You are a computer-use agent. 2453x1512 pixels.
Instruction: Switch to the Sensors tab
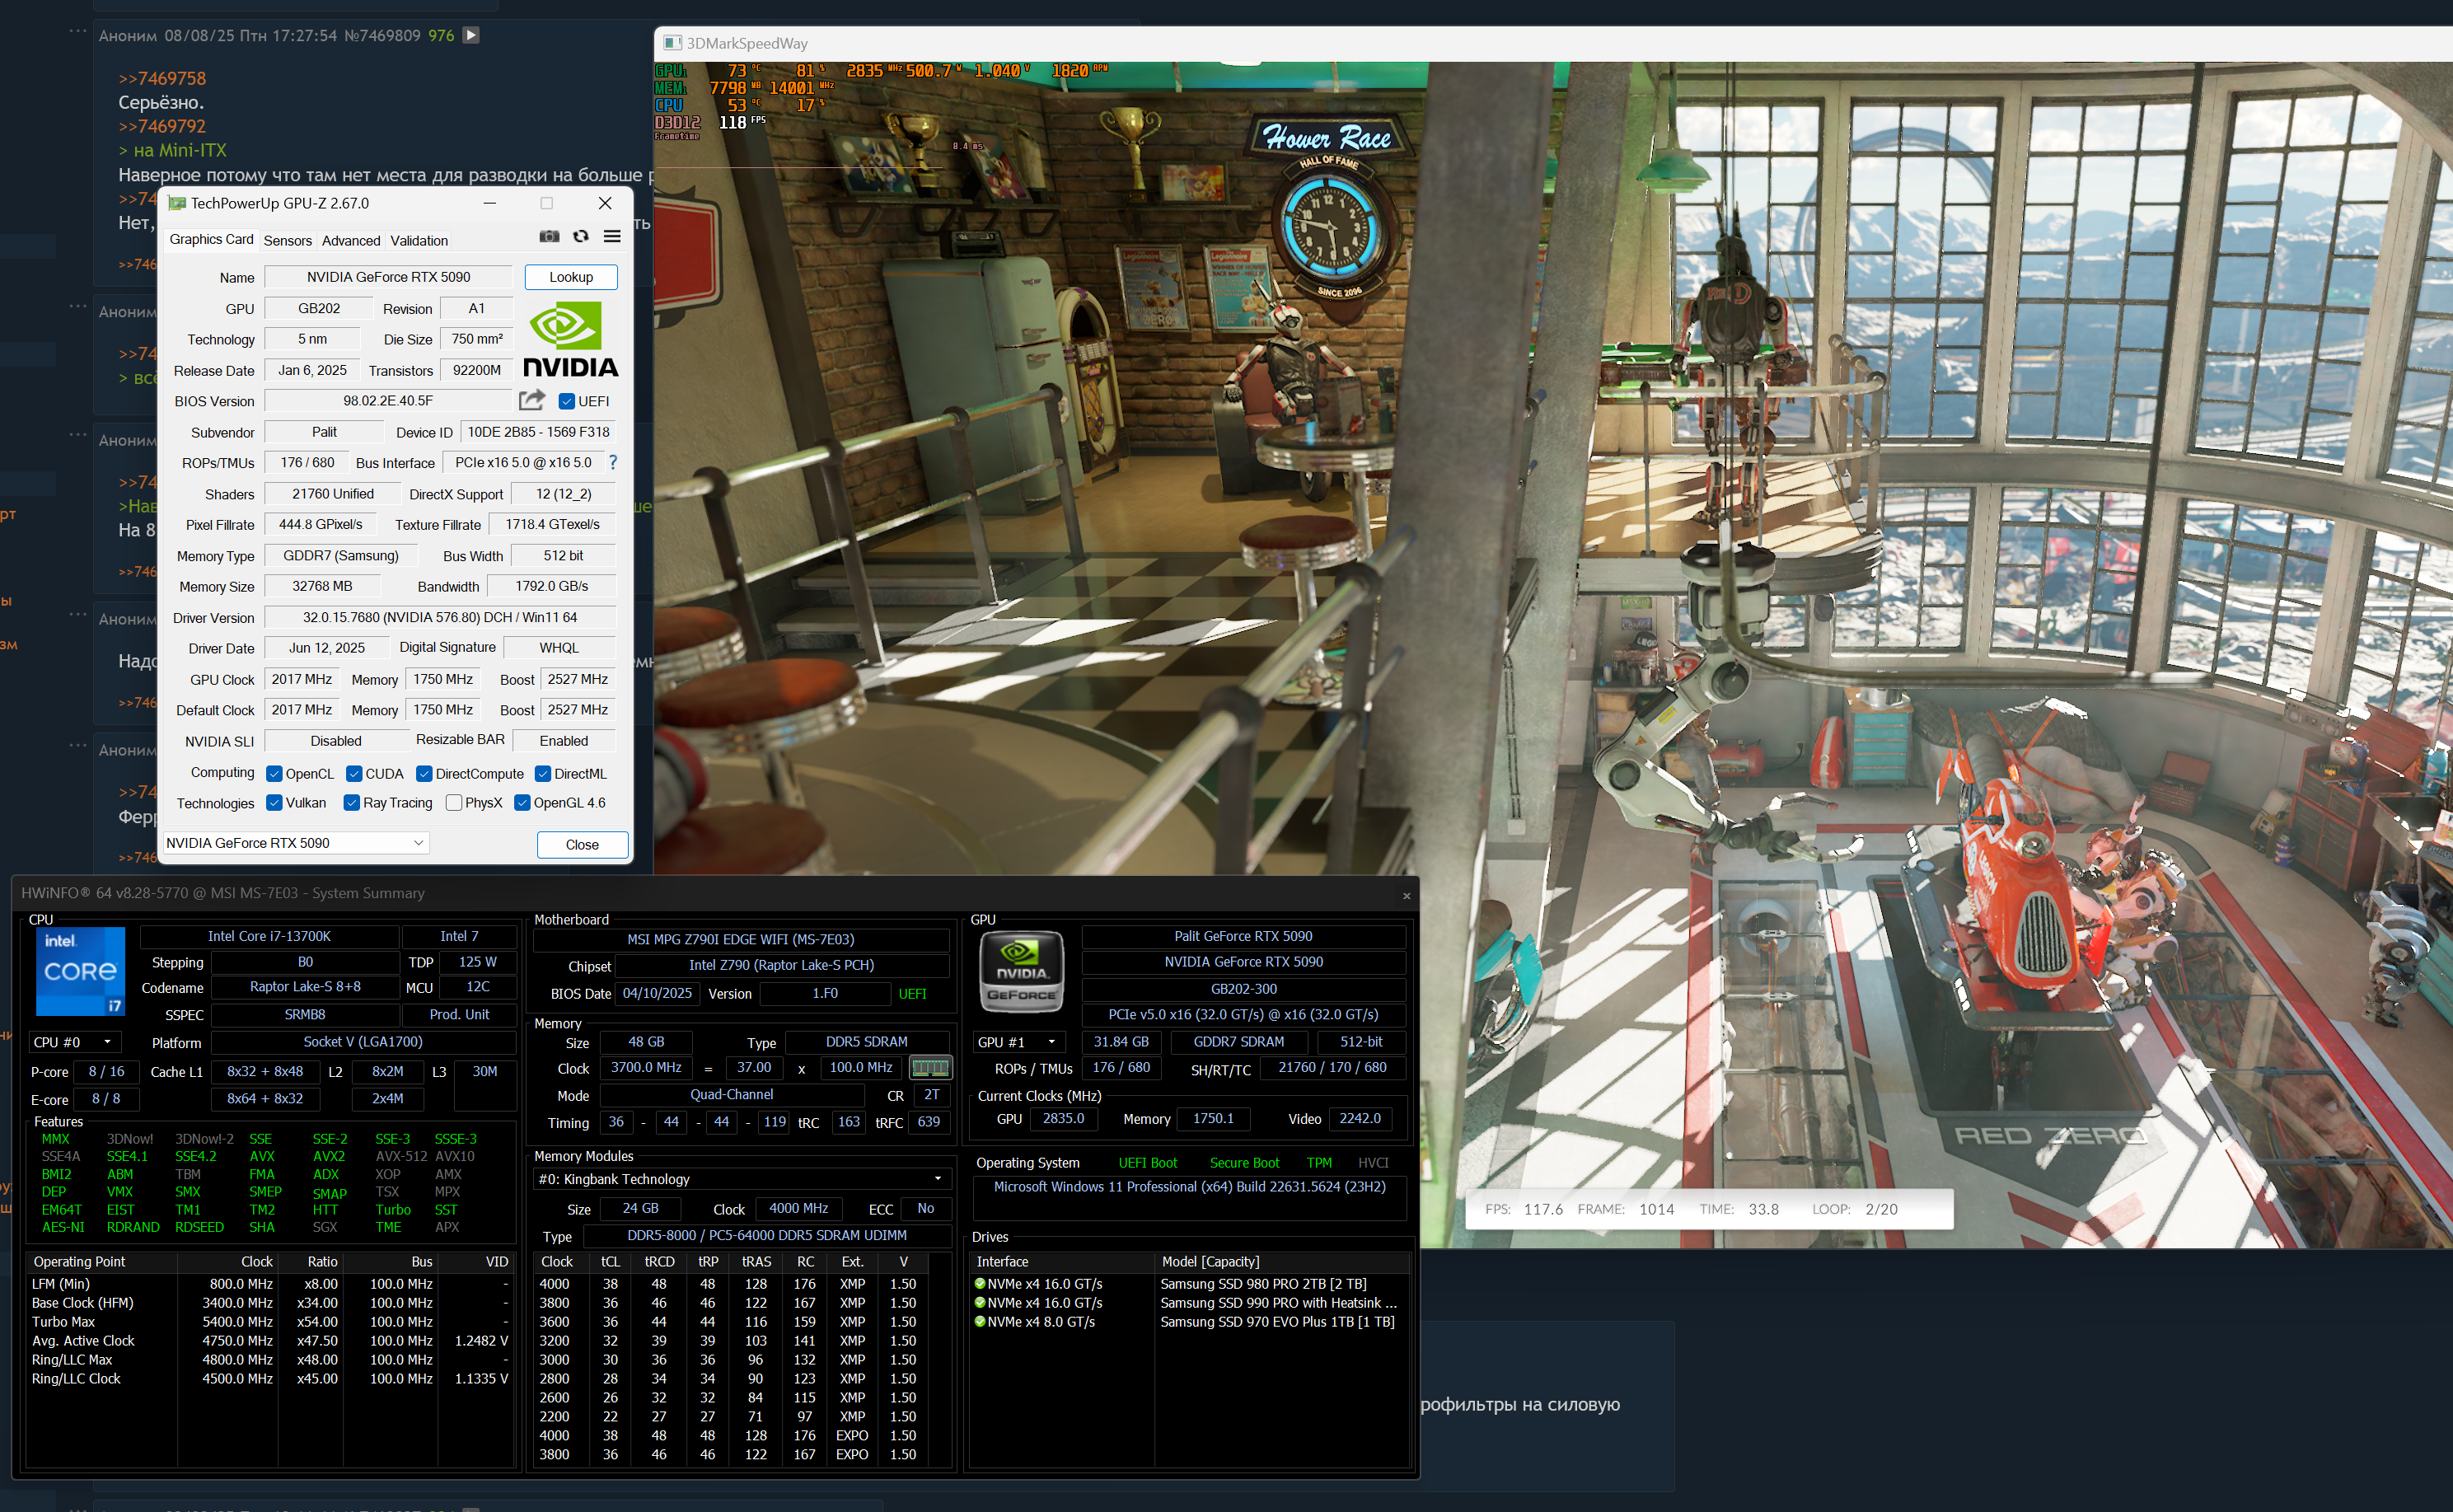[288, 241]
